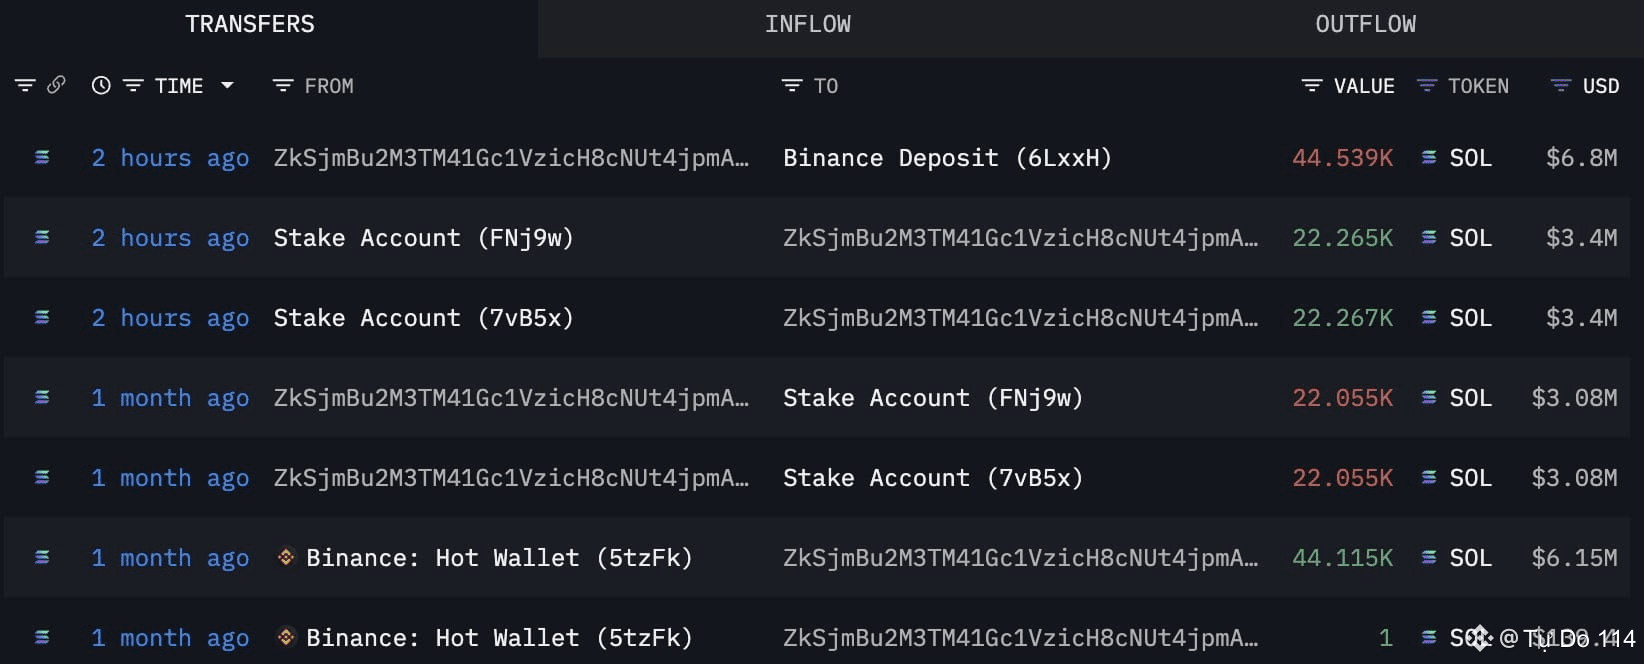Click SOL token icon in 22.265K row
Viewport: 1644px width, 664px height.
pyautogui.click(x=1429, y=237)
